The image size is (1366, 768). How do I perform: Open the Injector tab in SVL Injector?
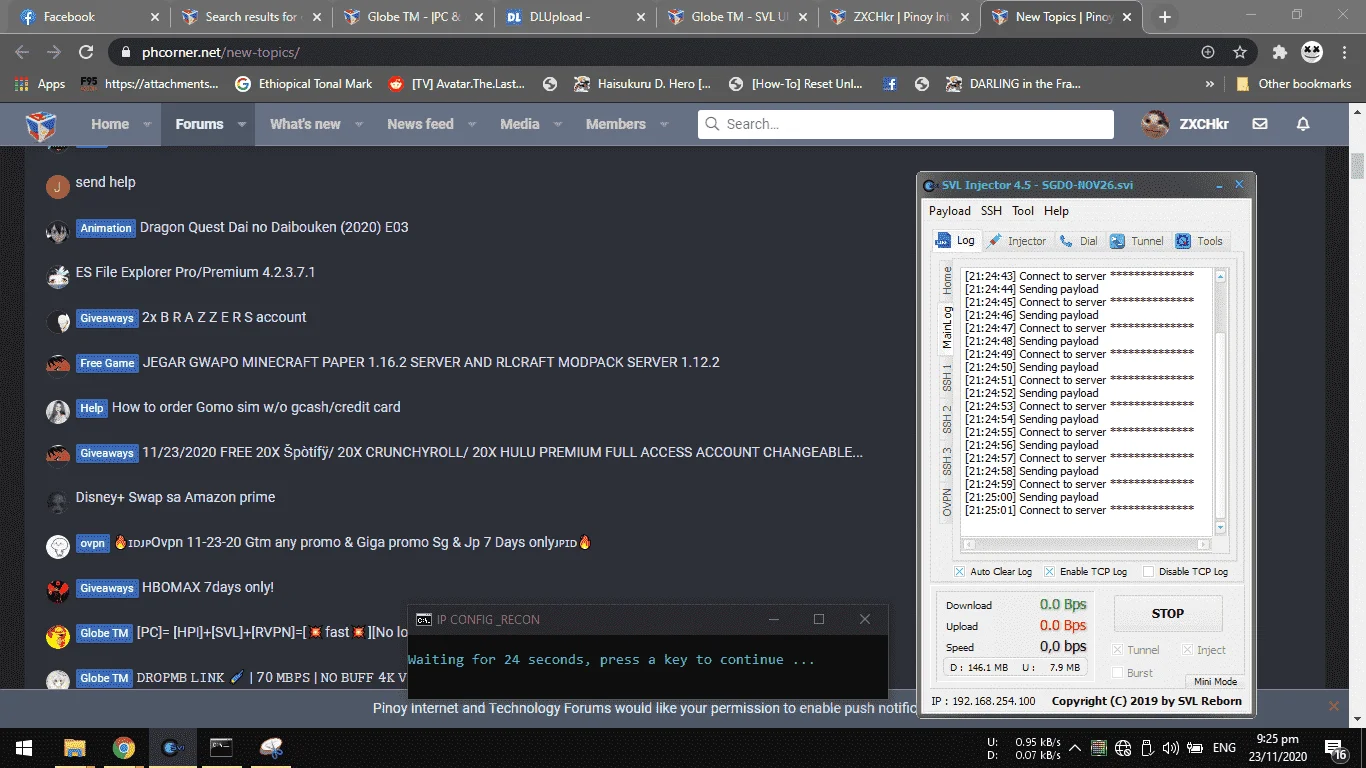point(1017,241)
